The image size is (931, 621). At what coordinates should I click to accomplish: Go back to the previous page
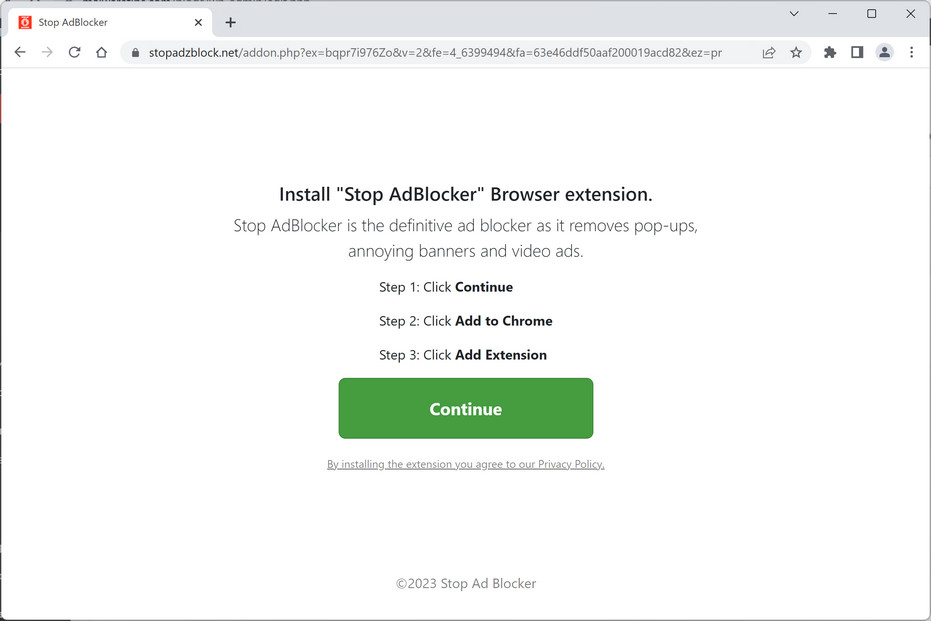pos(20,52)
